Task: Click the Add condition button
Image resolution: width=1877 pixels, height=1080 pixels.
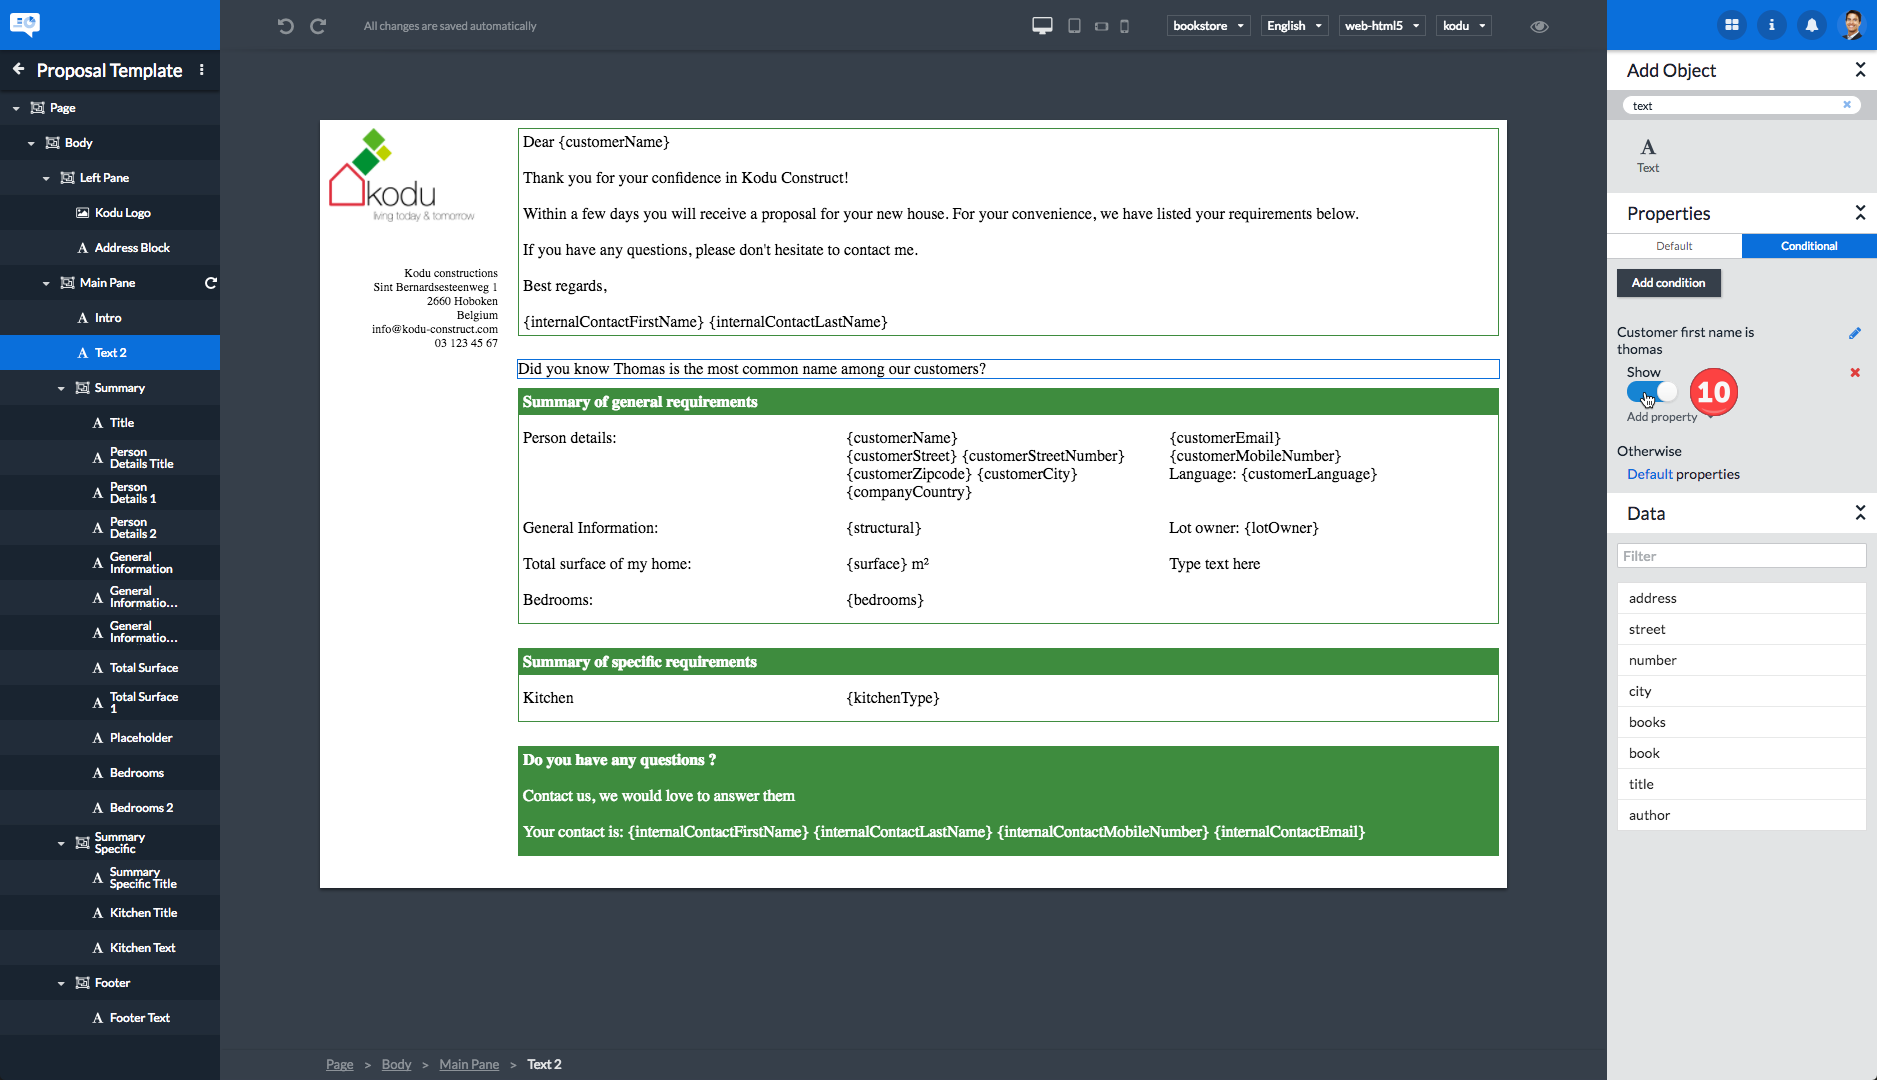Action: 1668,283
